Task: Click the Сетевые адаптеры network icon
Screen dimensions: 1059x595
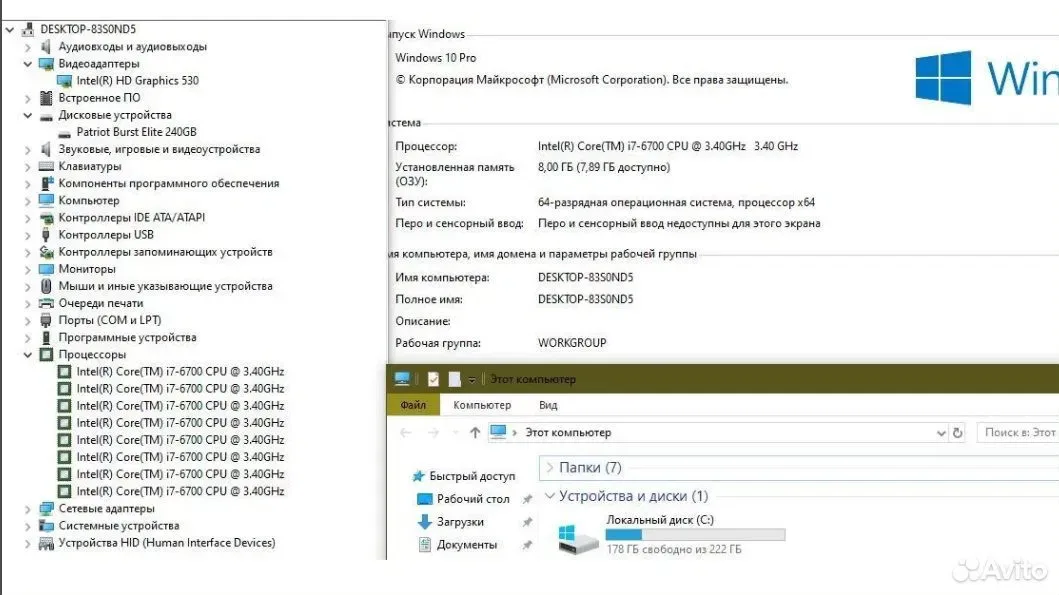Action: tap(46, 509)
